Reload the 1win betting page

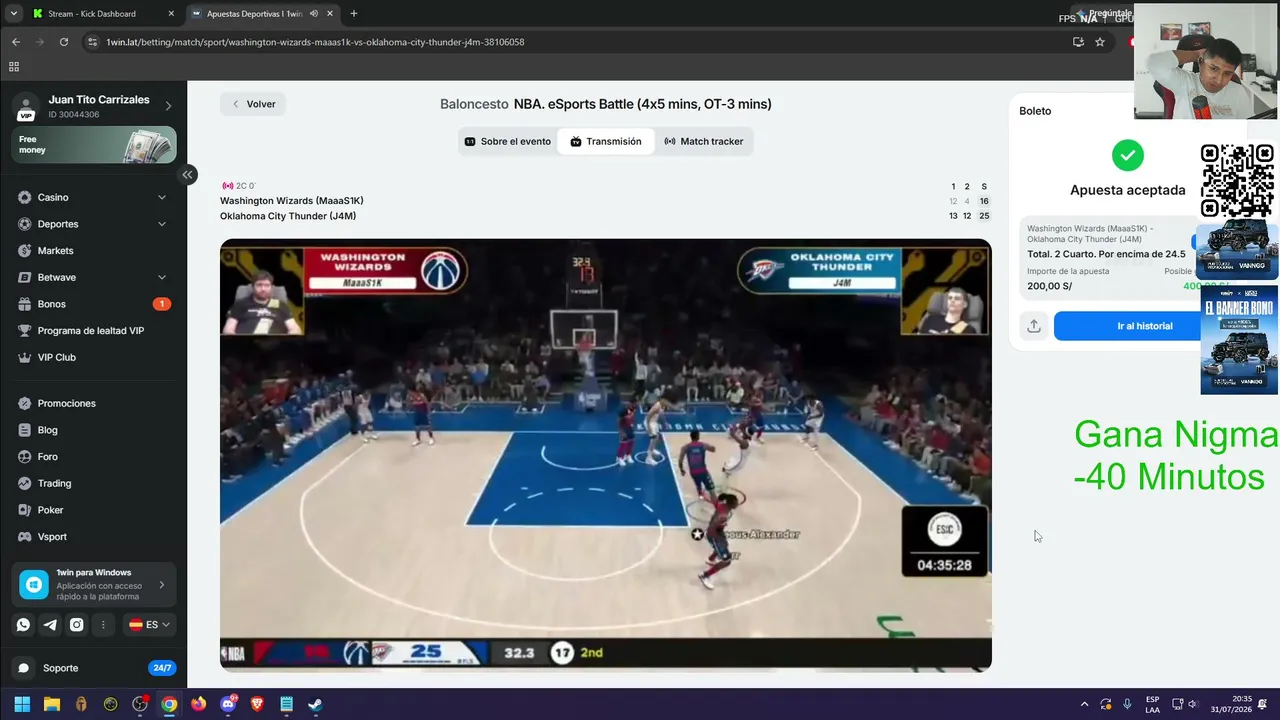coord(64,42)
